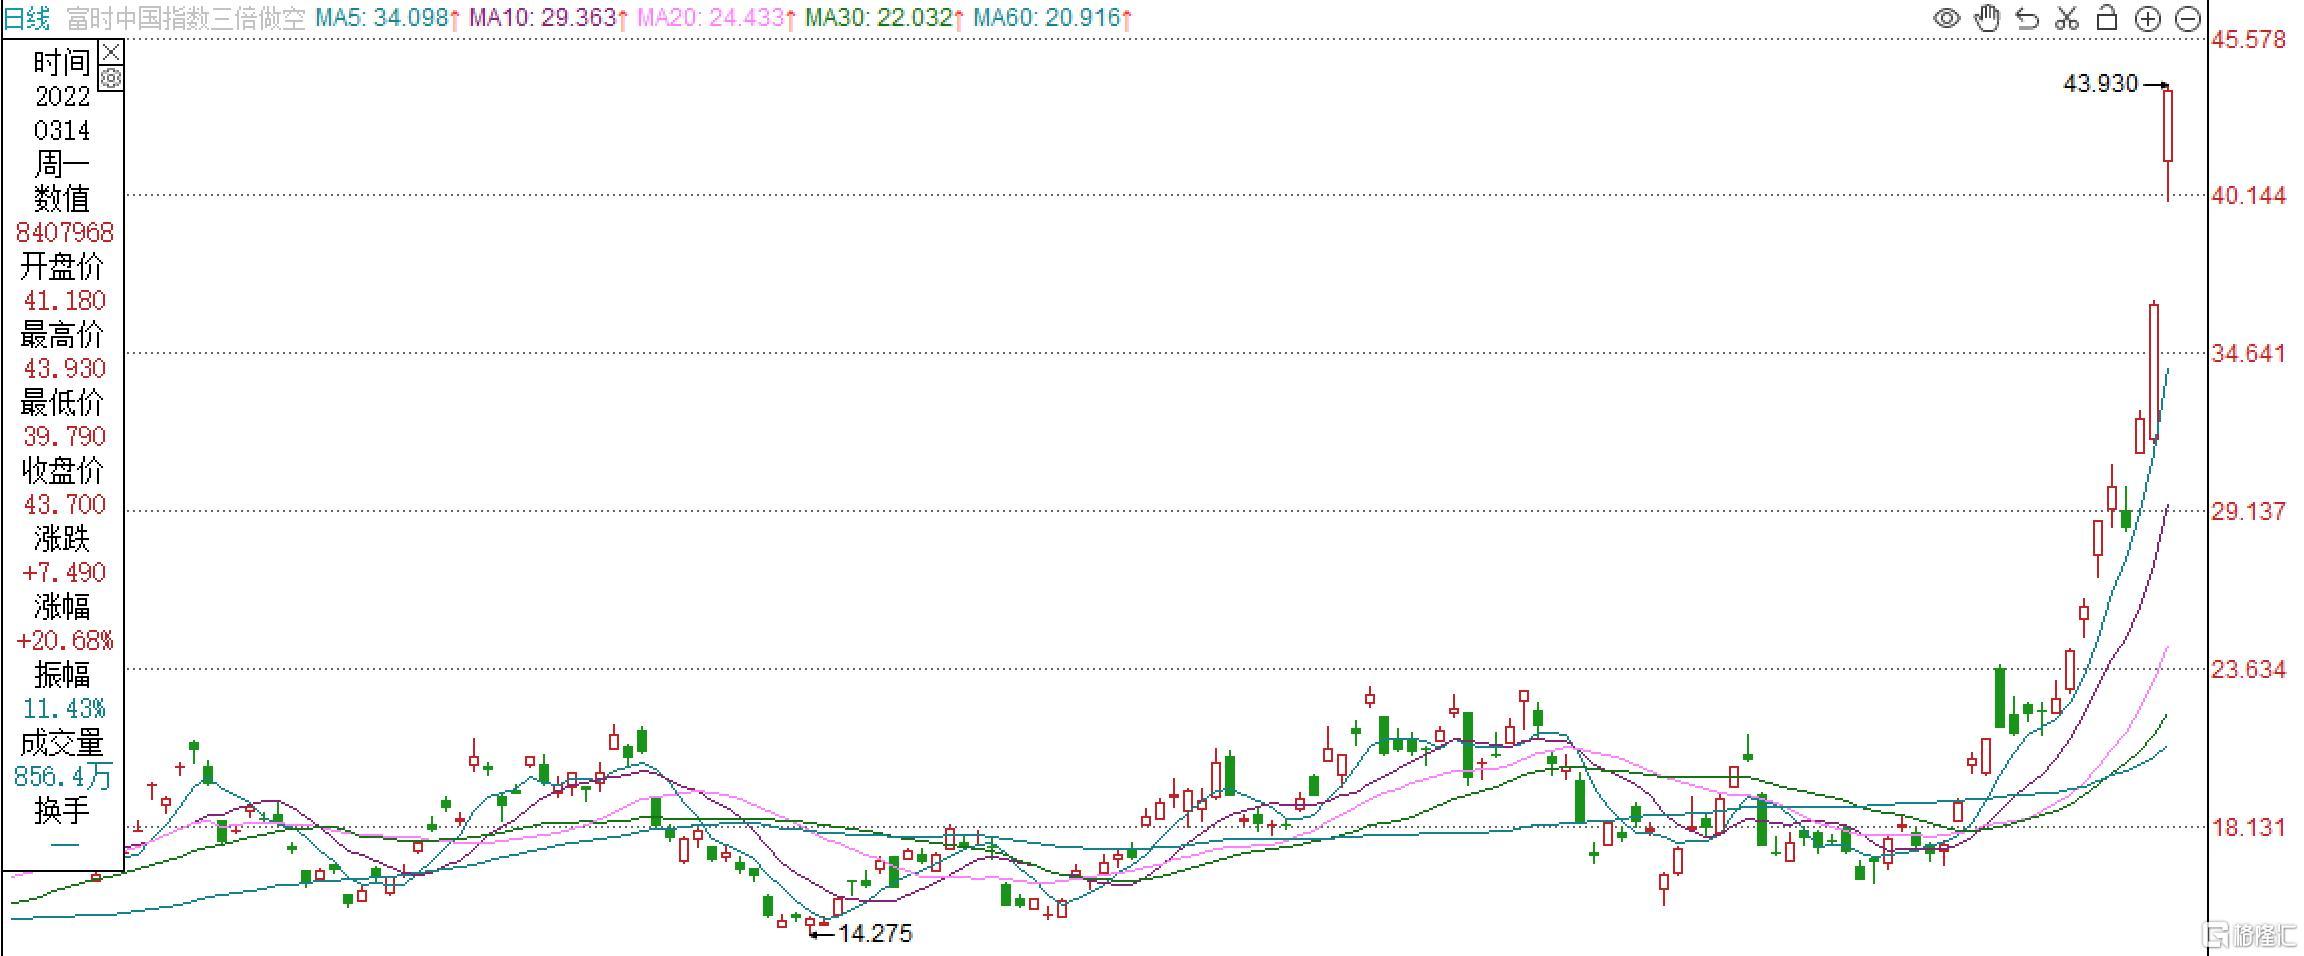Zoom in with the plus icon
This screenshot has width=2304, height=956.
(2147, 18)
